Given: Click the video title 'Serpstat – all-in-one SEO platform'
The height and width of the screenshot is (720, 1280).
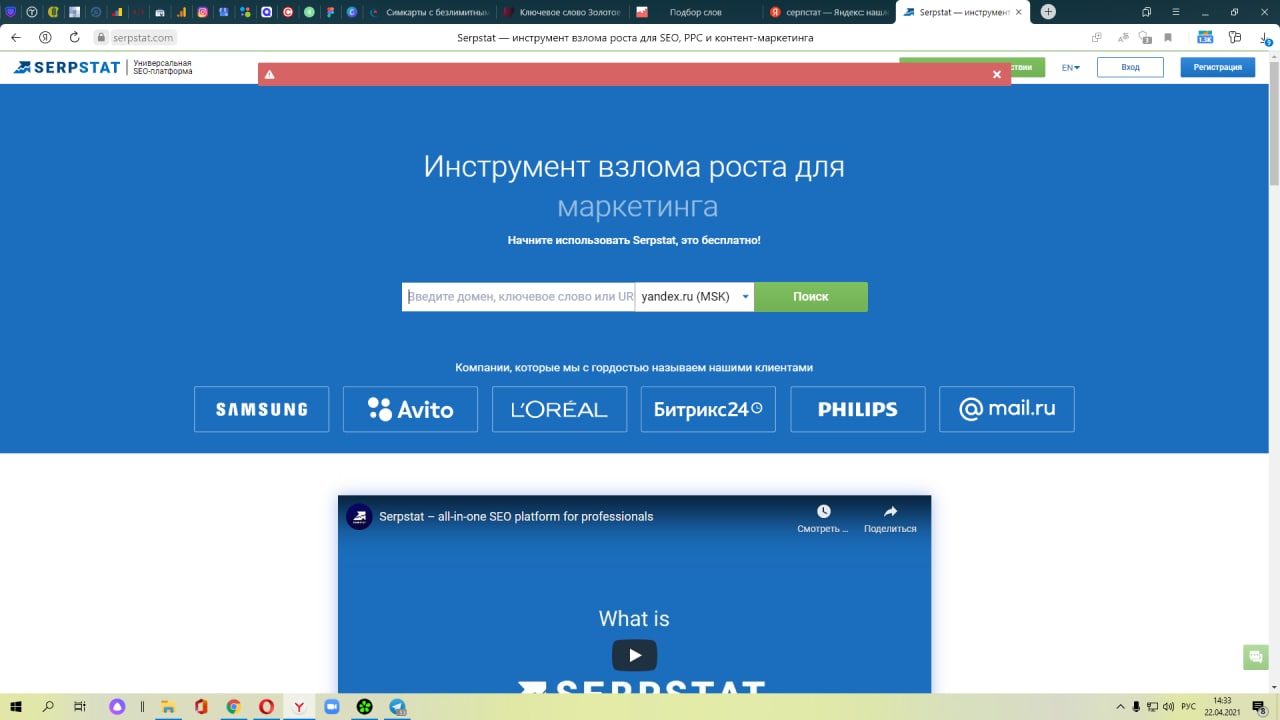Looking at the screenshot, I should pyautogui.click(x=516, y=517).
